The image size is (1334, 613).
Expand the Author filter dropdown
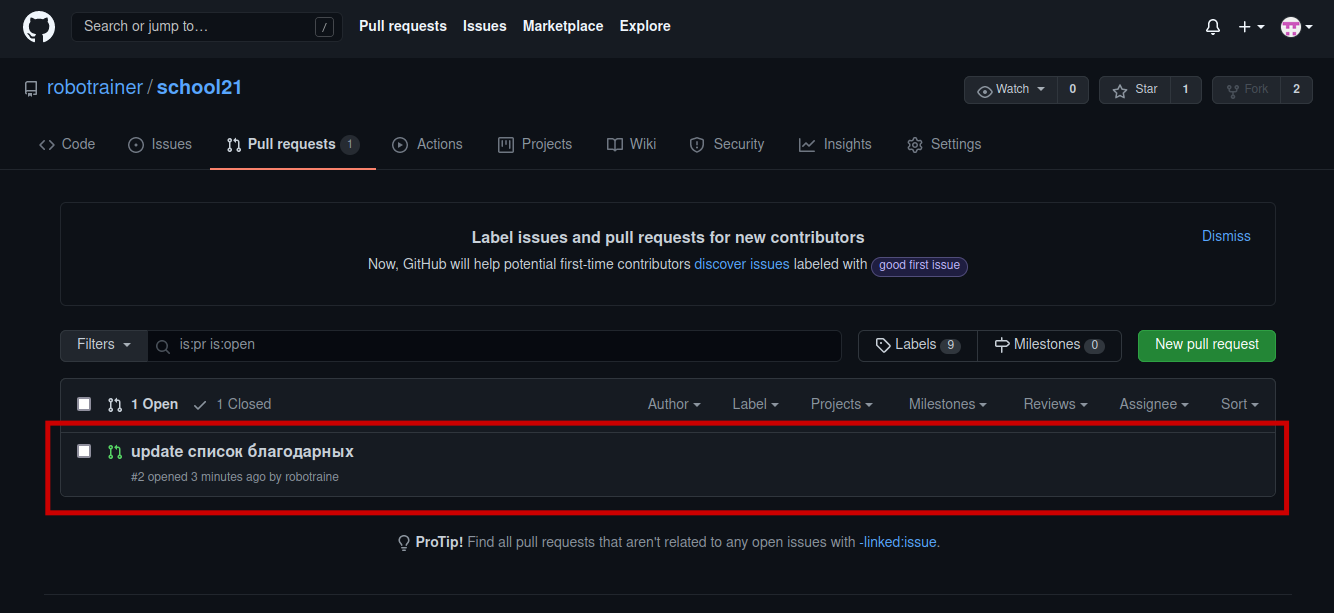674,404
